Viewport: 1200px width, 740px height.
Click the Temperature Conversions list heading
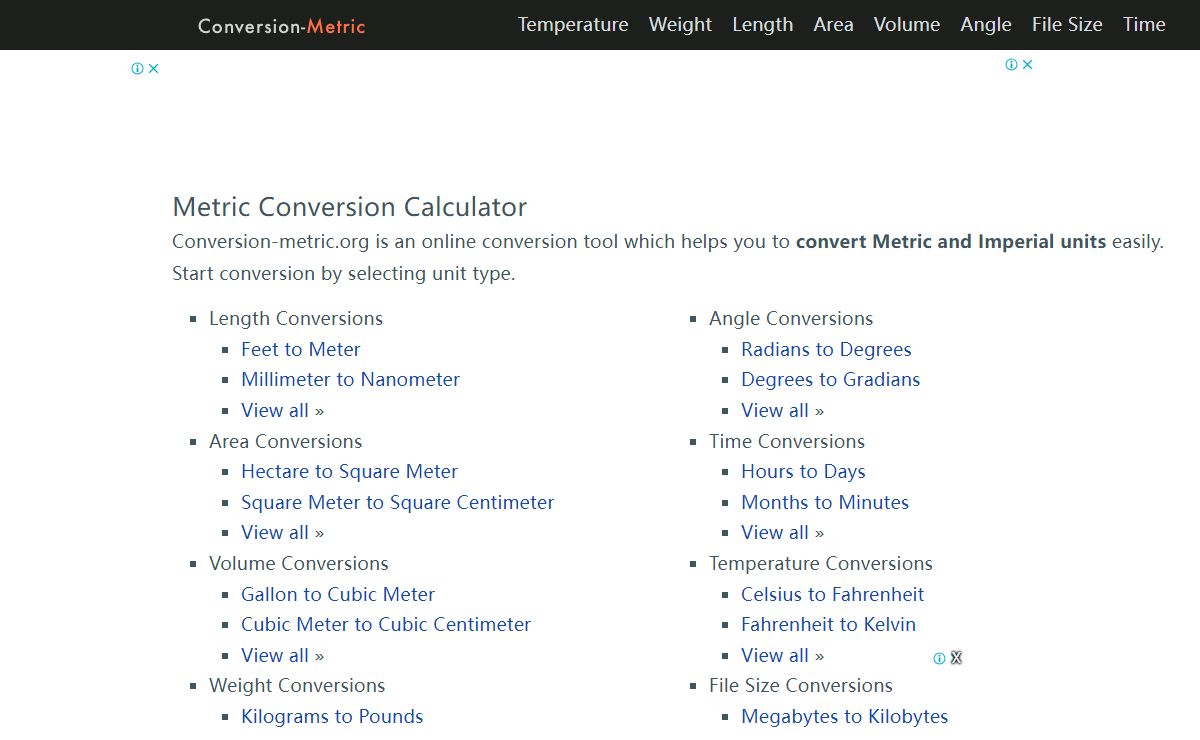(820, 563)
